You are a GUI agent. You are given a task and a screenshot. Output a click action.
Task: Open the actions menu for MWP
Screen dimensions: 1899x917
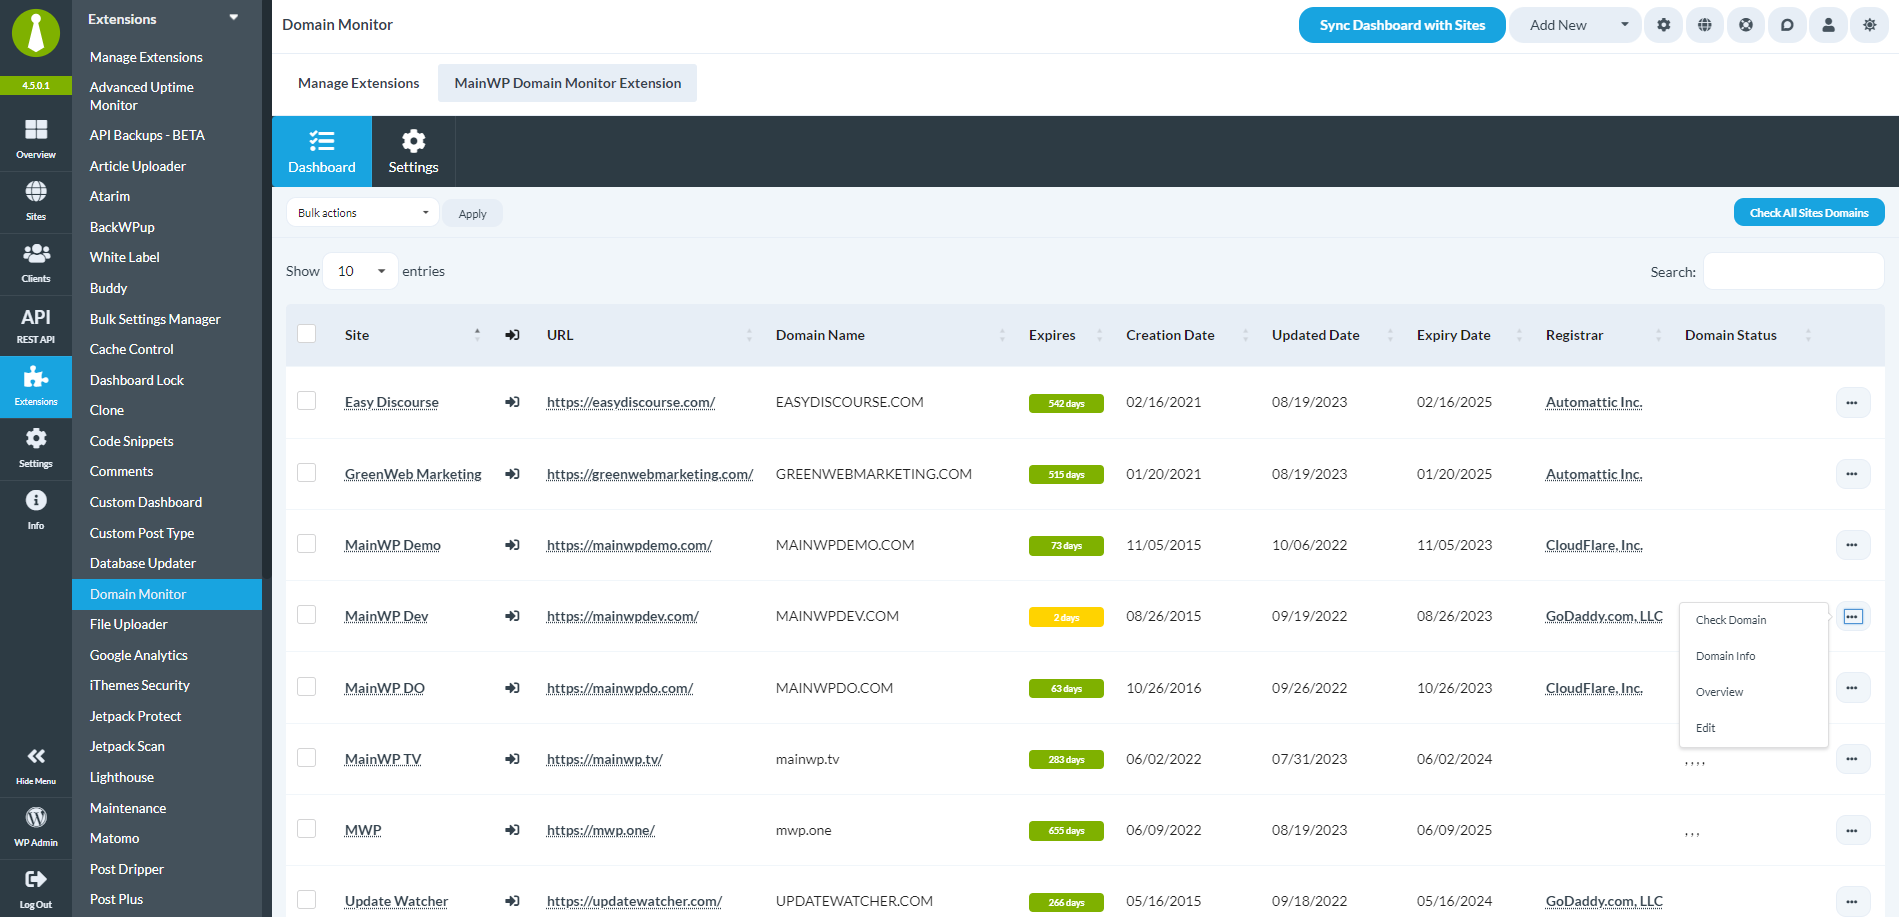point(1852,830)
